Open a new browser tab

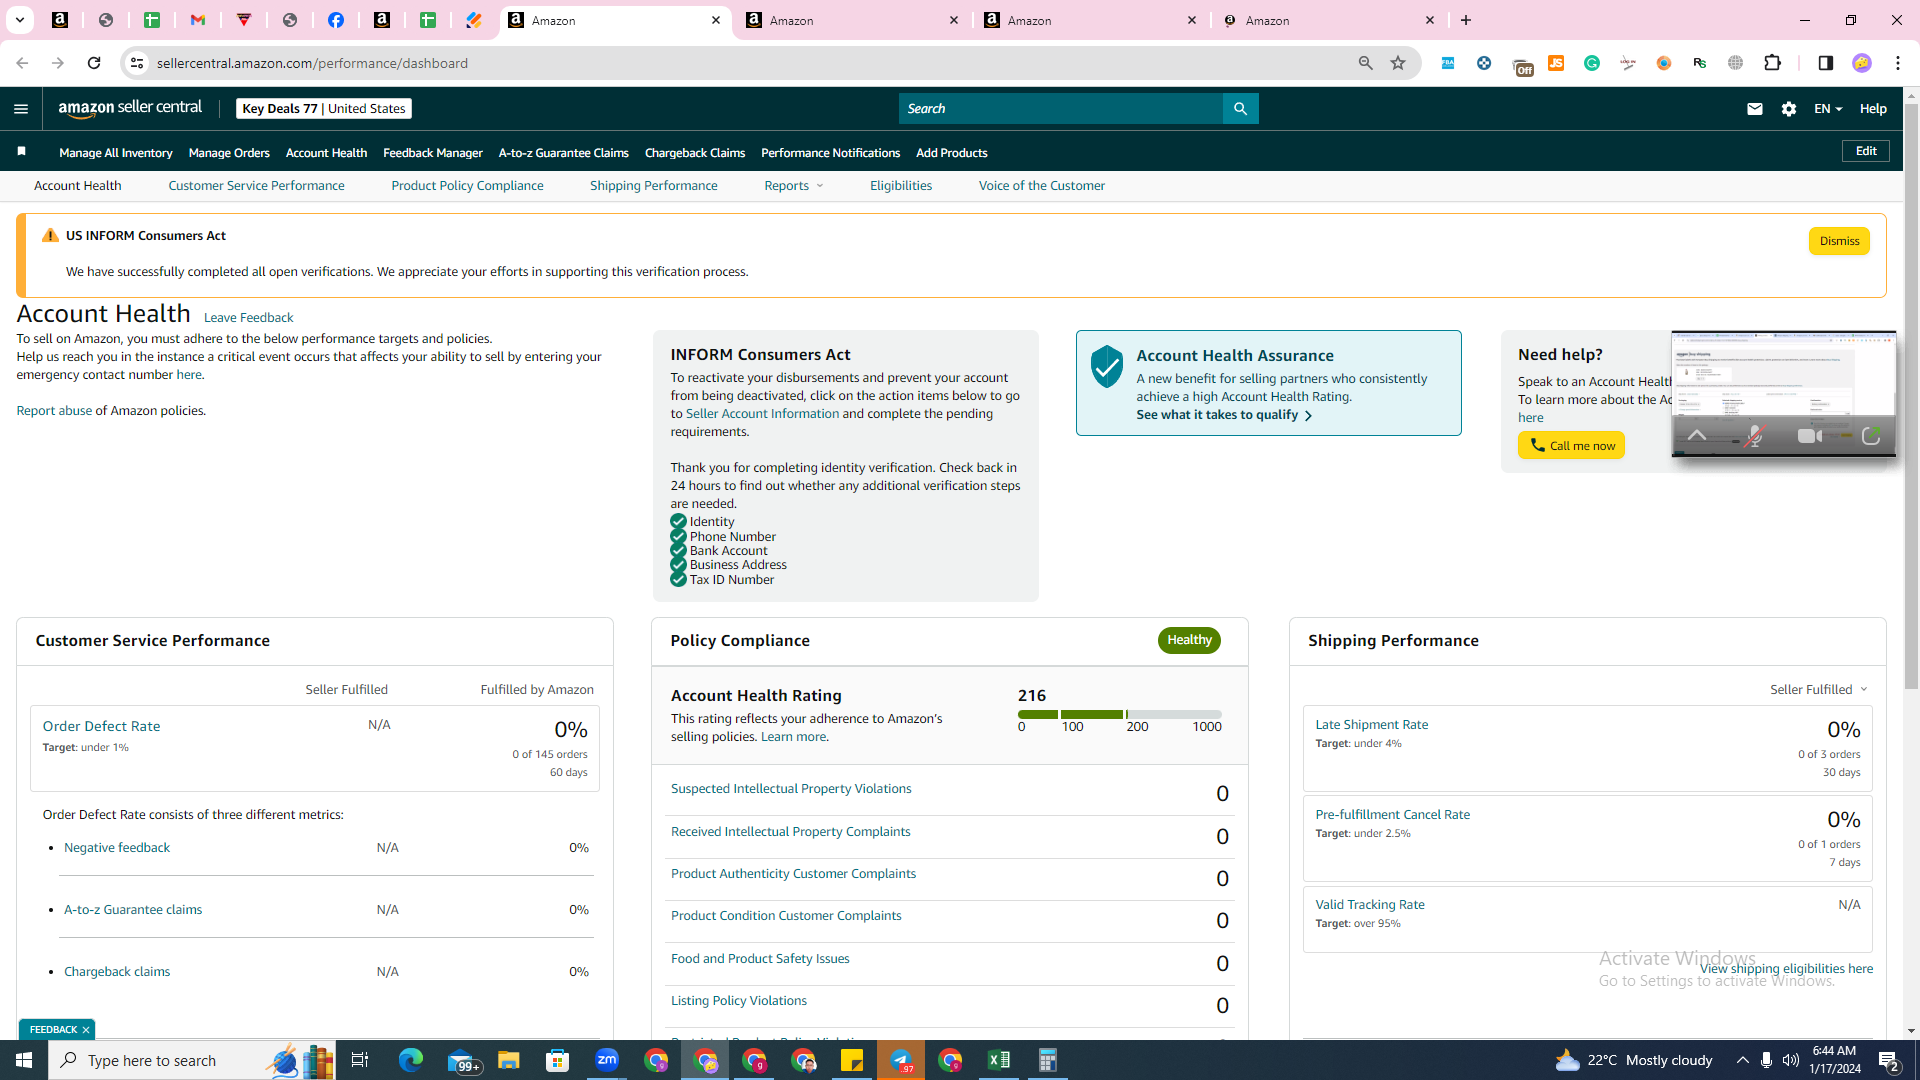coord(1466,20)
